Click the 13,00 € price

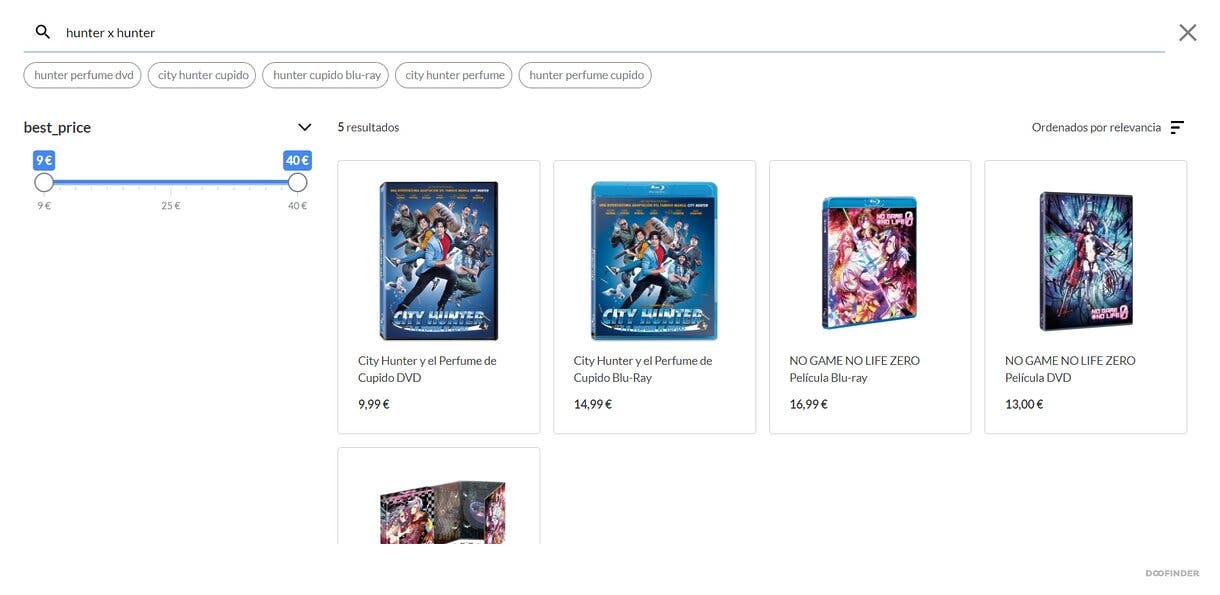[1024, 404]
